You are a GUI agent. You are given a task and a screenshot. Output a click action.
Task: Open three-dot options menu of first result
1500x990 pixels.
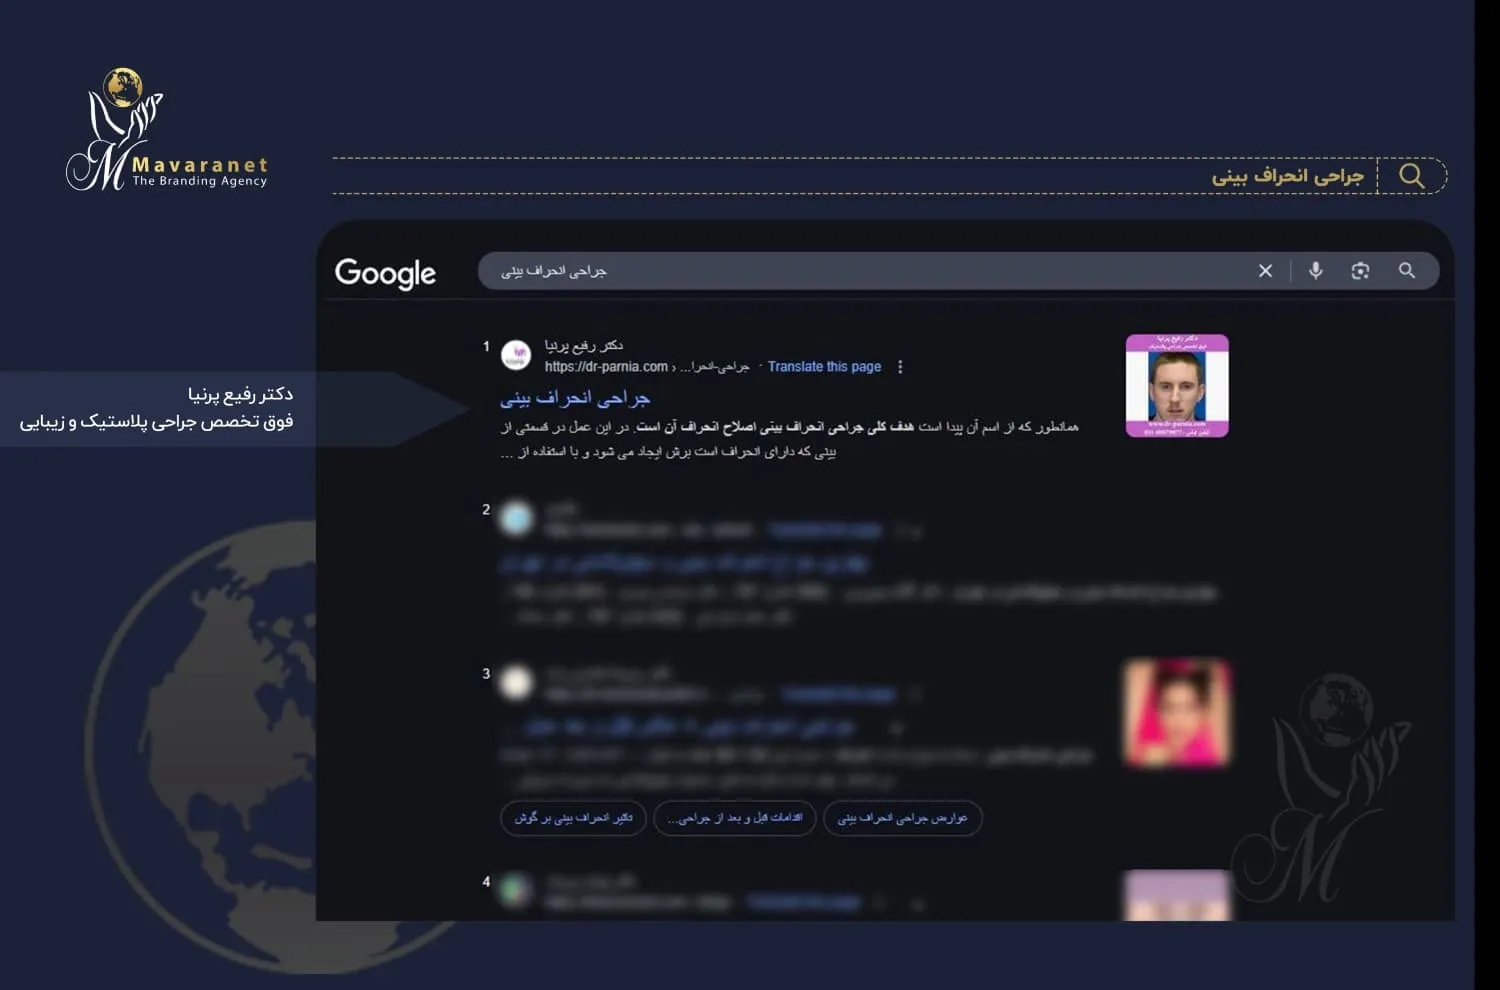click(x=900, y=367)
